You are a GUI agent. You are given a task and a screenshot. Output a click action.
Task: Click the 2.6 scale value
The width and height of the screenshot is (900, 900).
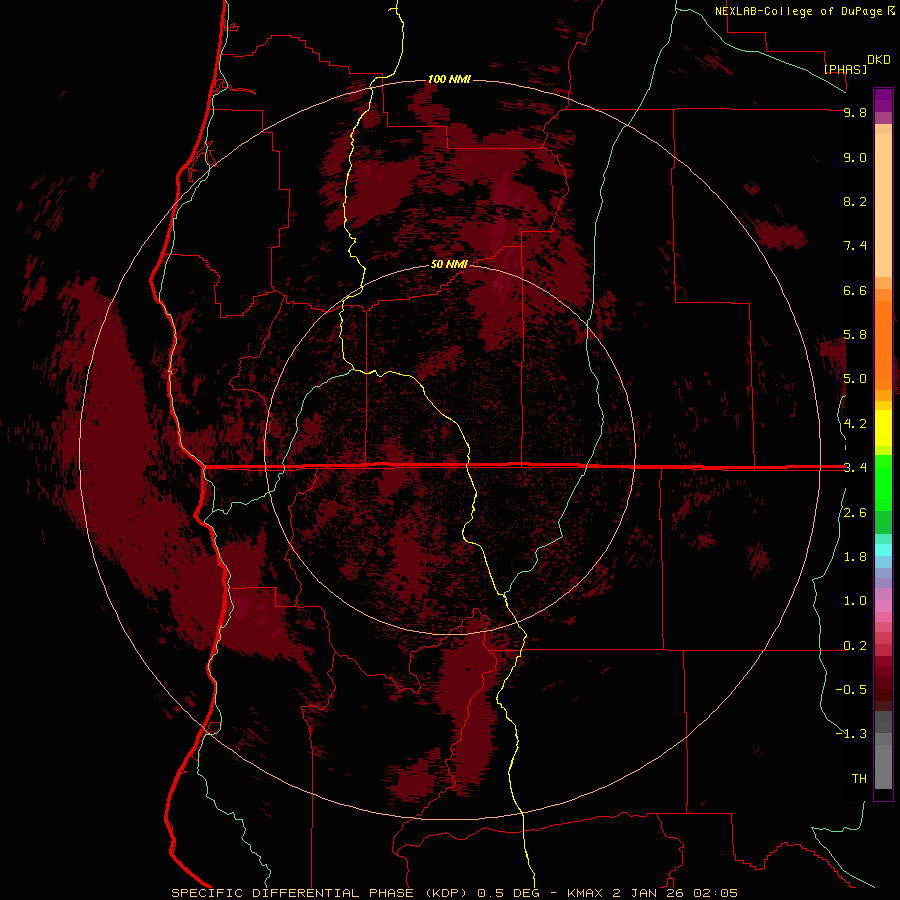point(855,513)
